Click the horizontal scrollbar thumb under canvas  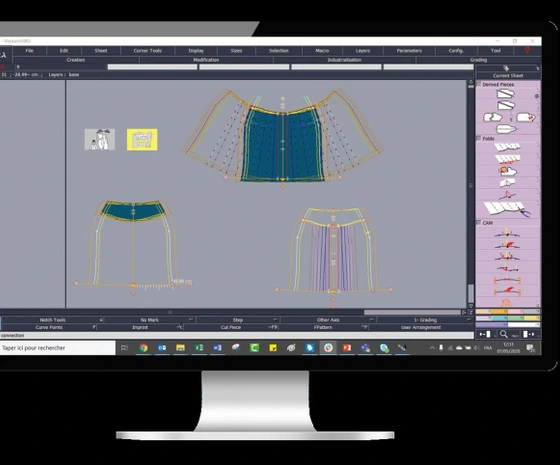(x=412, y=312)
